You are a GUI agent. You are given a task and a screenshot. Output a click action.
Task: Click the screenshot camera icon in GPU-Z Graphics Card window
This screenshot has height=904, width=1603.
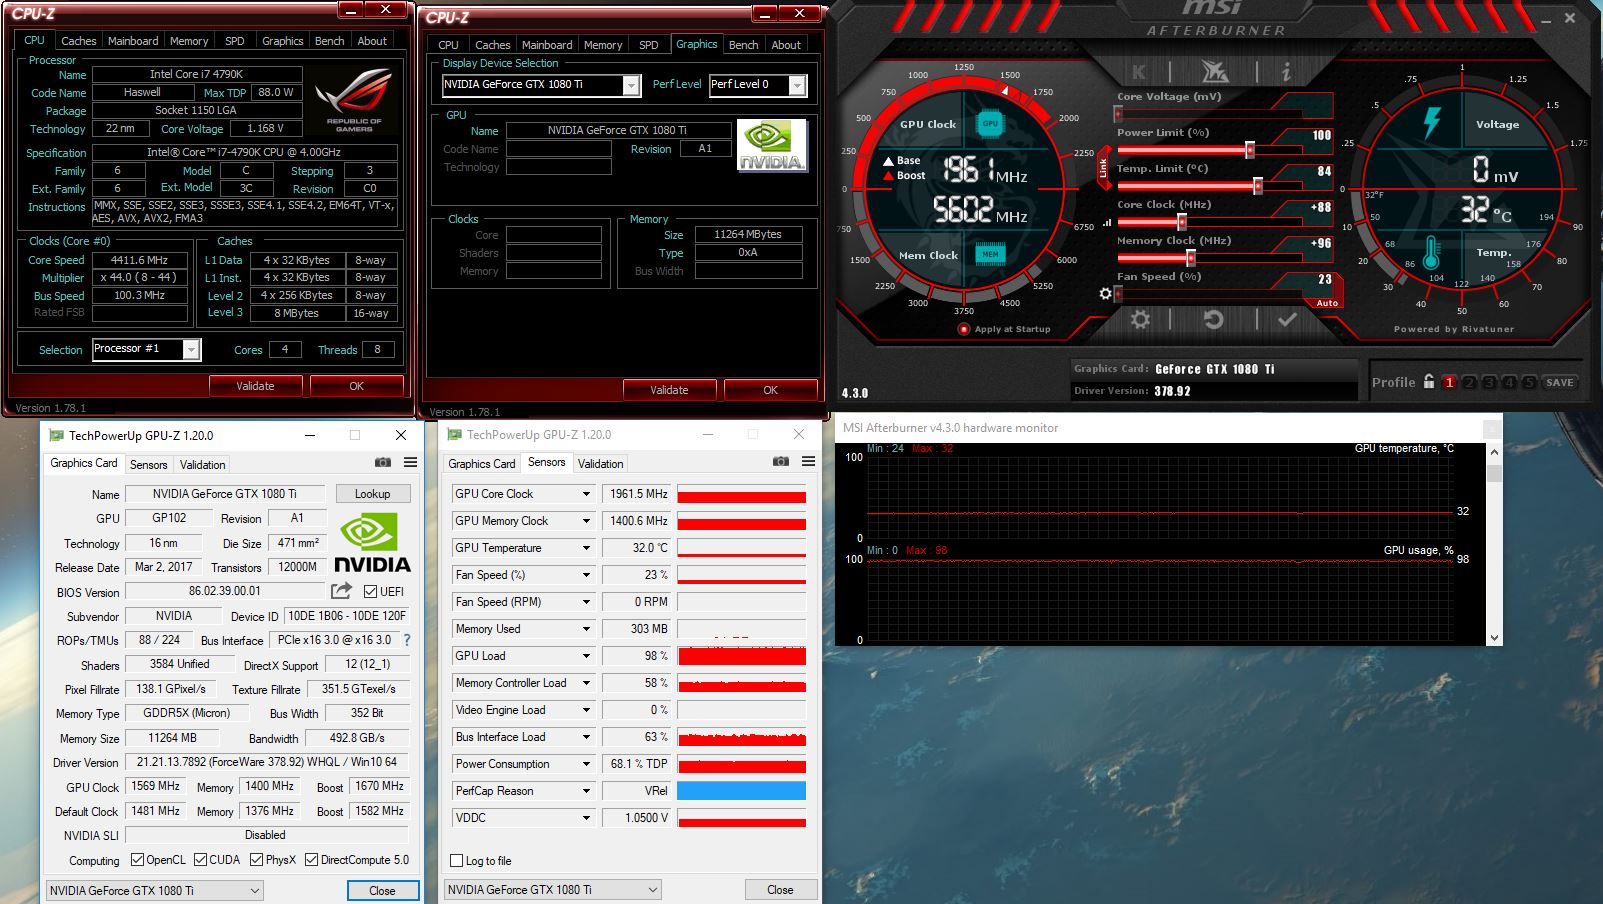(383, 462)
